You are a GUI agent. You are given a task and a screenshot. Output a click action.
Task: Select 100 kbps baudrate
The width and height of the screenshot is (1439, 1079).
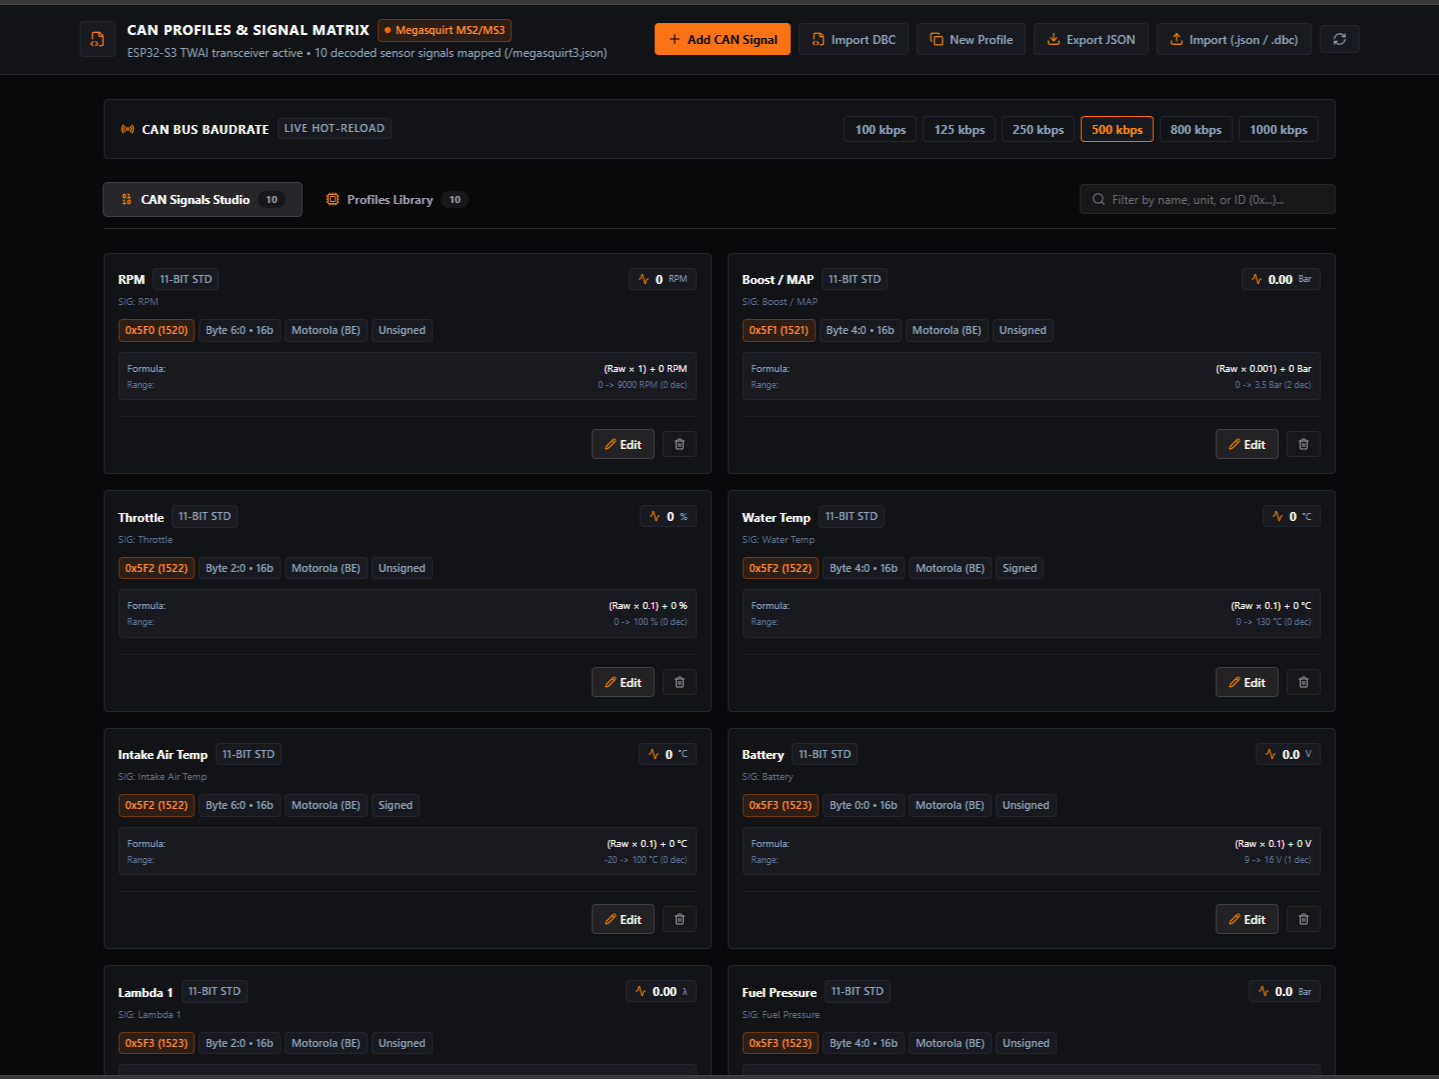[880, 129]
